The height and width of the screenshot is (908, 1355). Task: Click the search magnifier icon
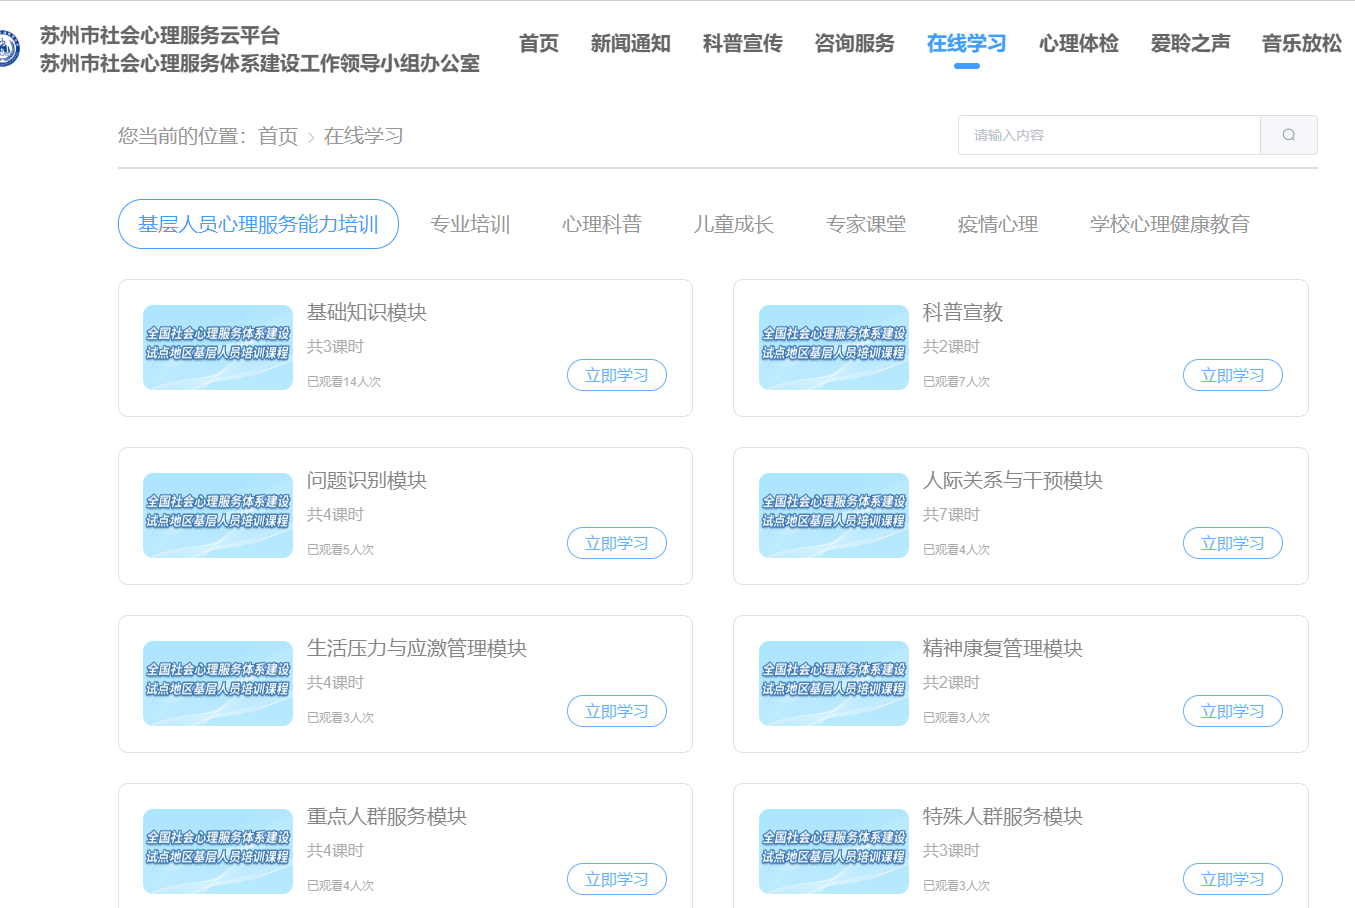click(1288, 134)
